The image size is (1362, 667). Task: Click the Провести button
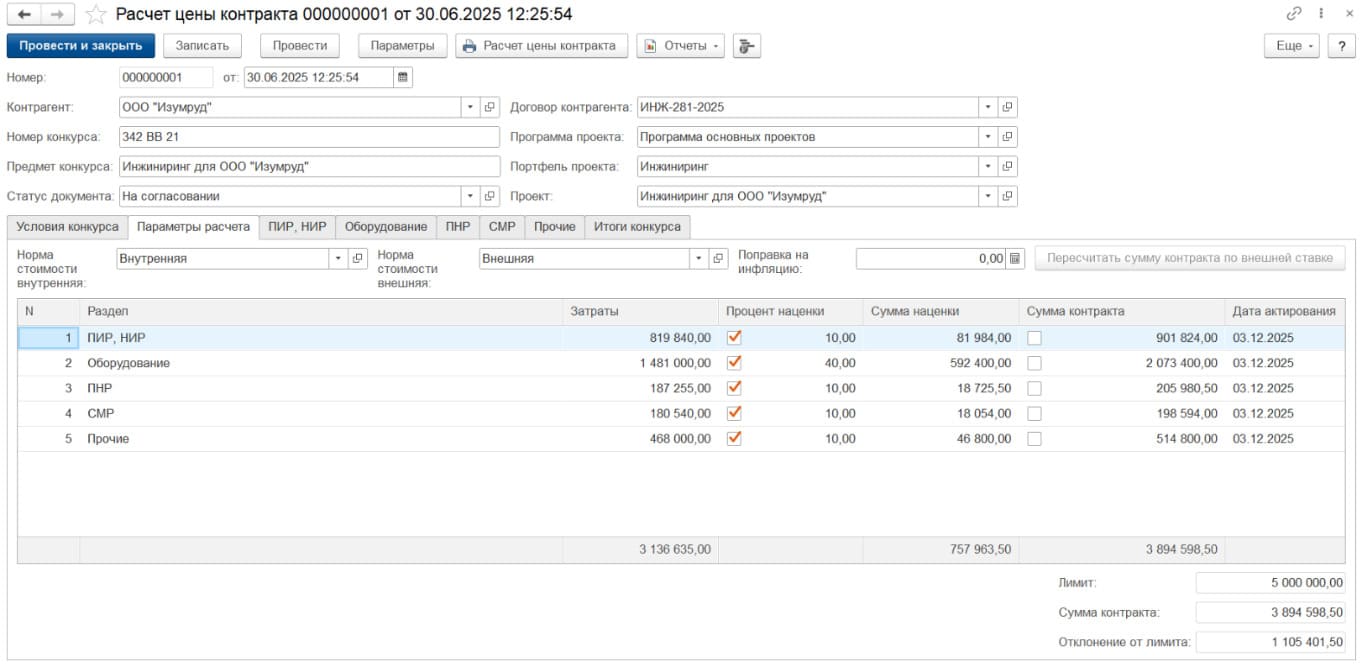pos(300,45)
